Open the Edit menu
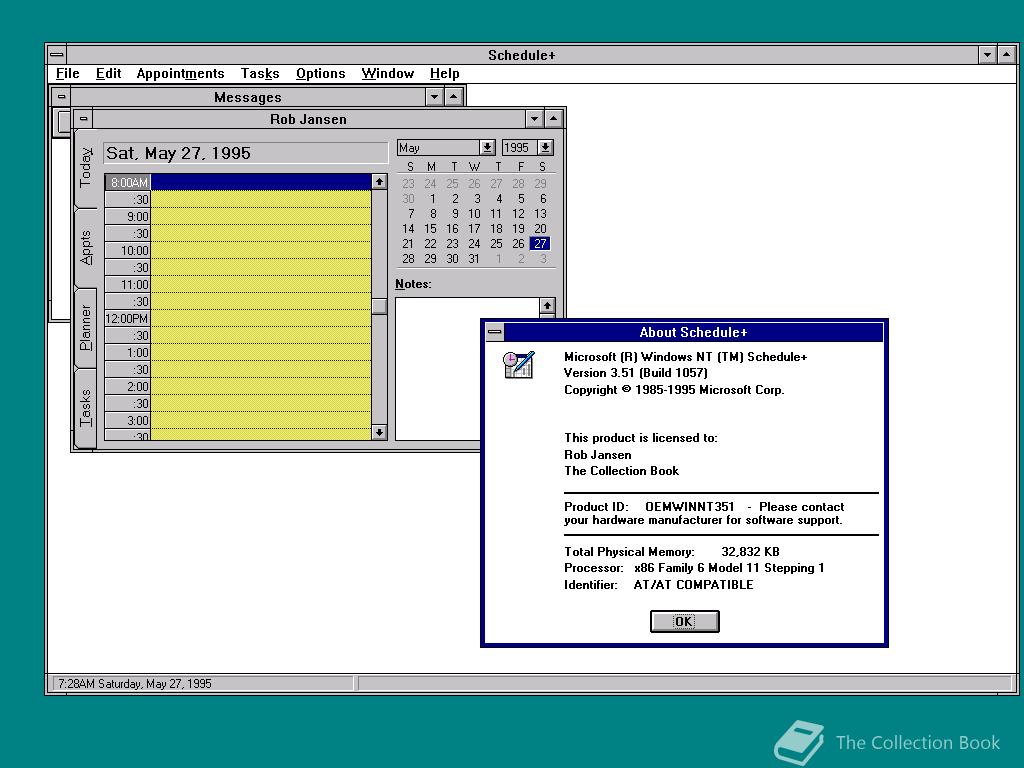1024x768 pixels. (x=108, y=73)
